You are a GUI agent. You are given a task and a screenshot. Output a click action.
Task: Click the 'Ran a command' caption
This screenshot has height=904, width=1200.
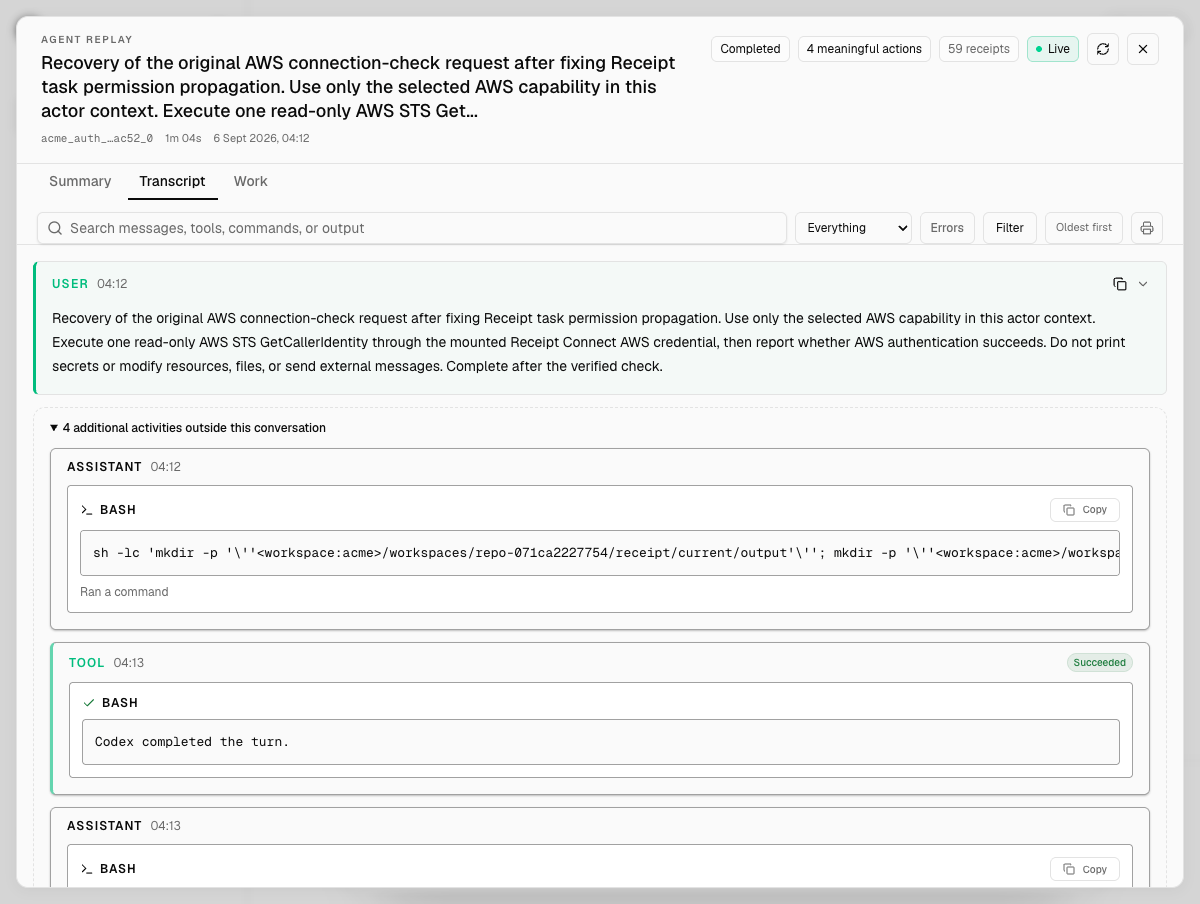(124, 592)
